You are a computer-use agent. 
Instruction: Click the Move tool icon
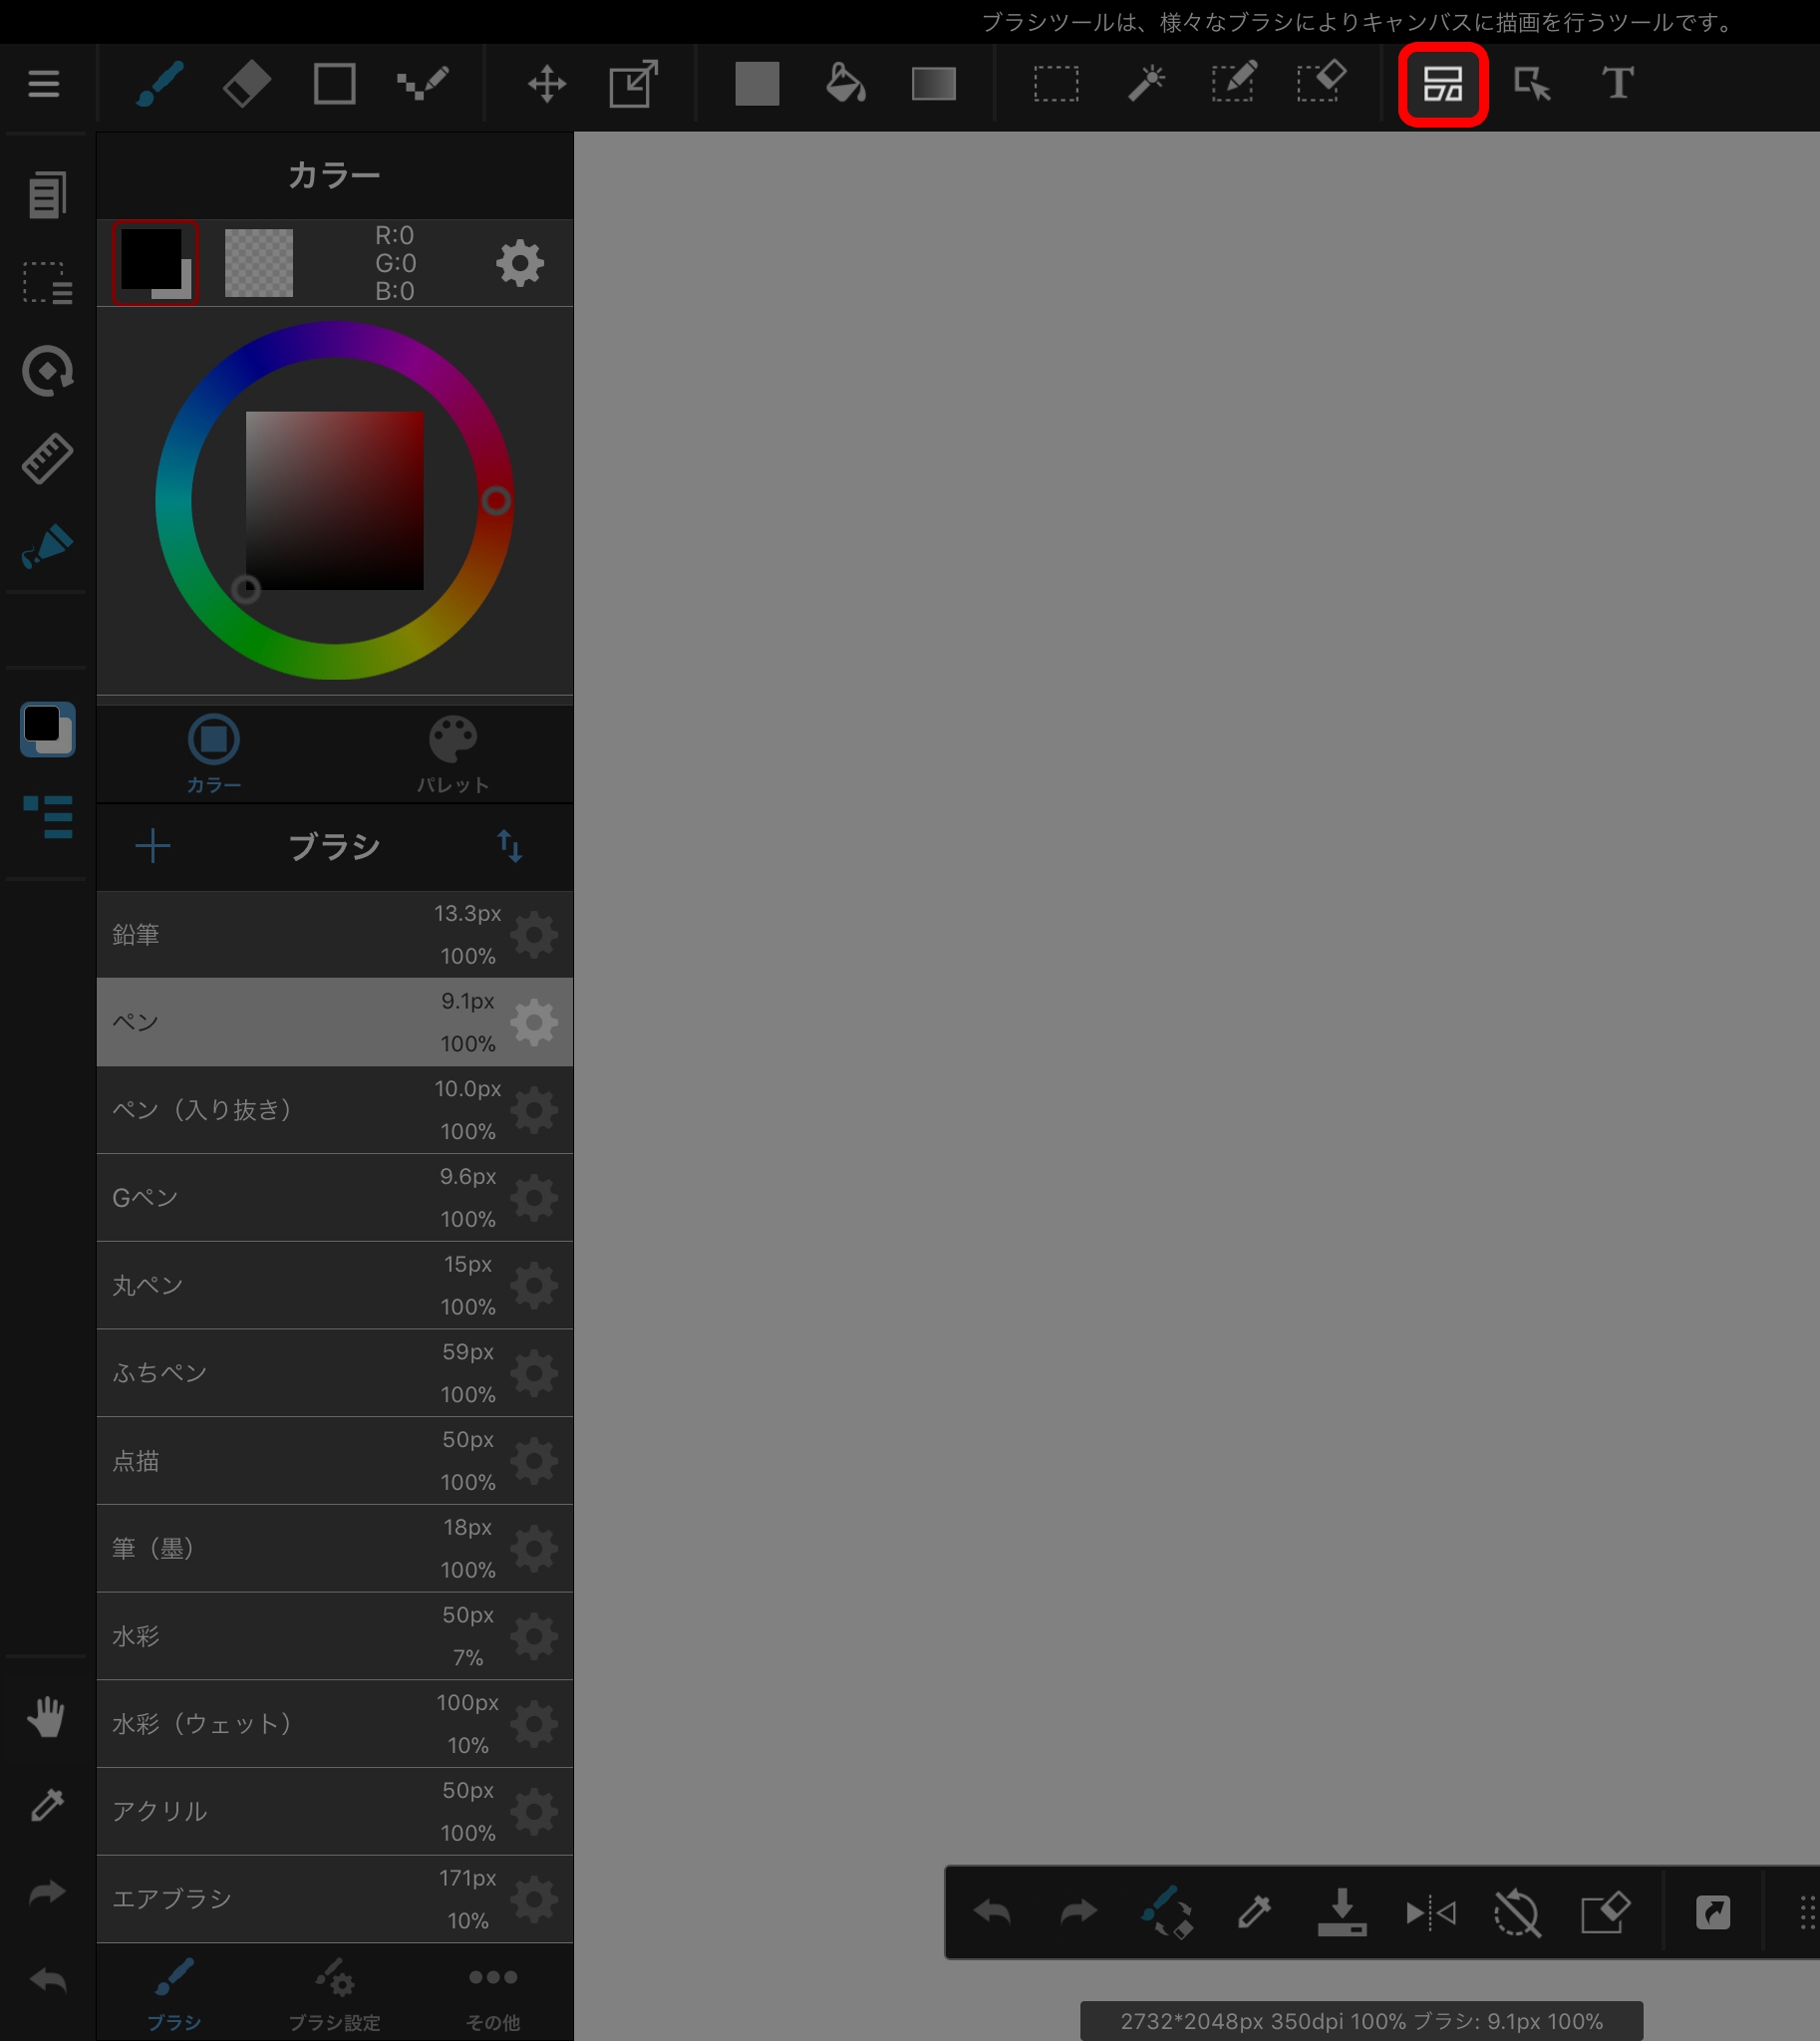(x=546, y=84)
